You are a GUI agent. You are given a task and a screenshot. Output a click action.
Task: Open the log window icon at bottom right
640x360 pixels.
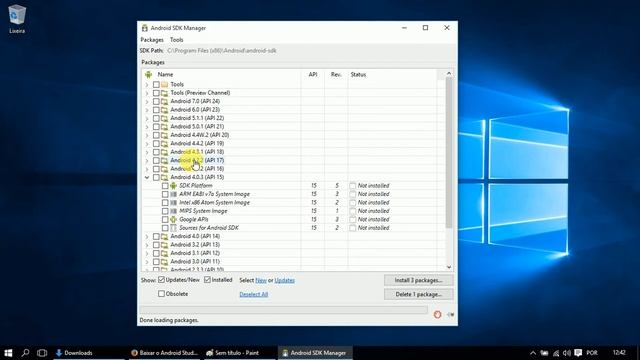click(x=450, y=314)
